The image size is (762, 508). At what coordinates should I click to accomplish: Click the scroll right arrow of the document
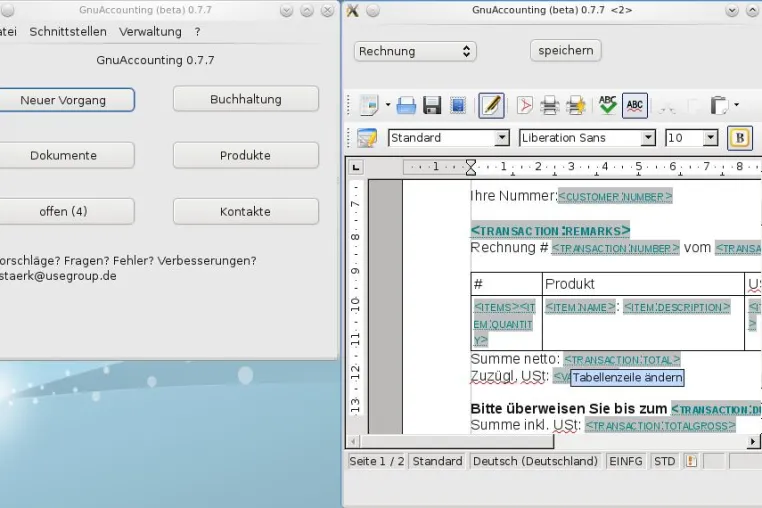753,441
